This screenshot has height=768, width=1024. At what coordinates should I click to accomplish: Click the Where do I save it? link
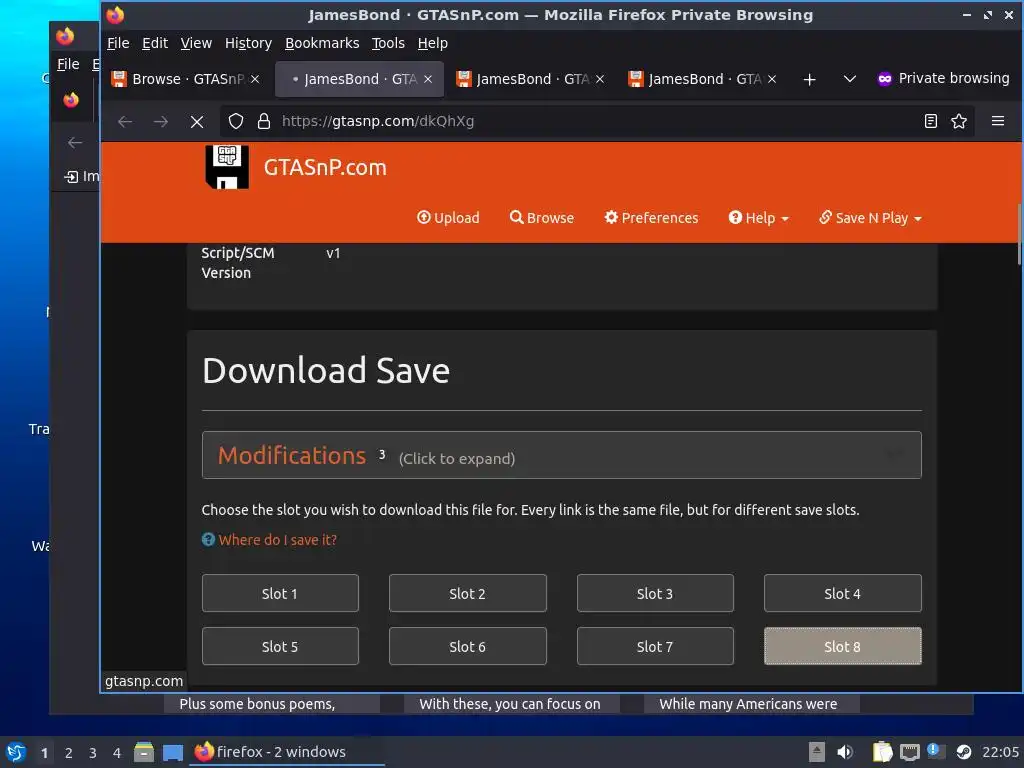click(278, 539)
